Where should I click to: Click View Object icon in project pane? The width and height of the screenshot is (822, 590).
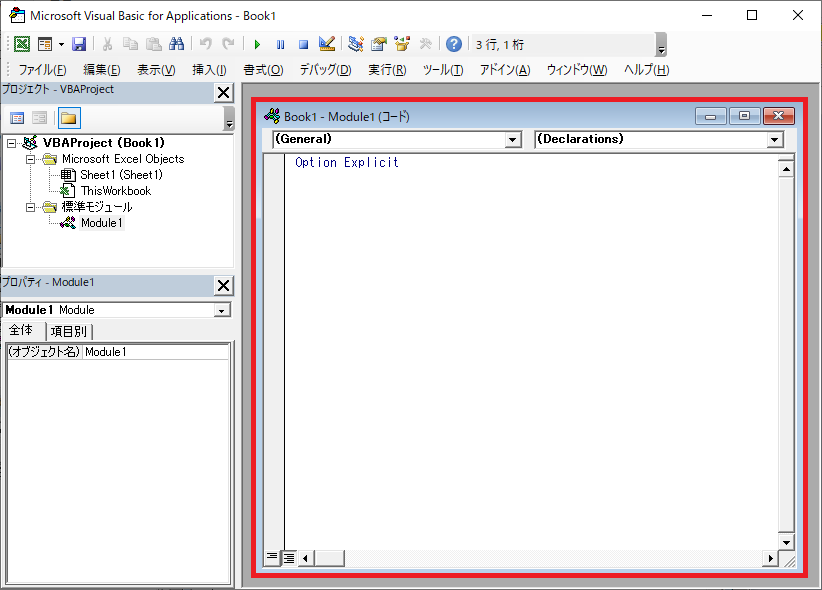[39, 118]
